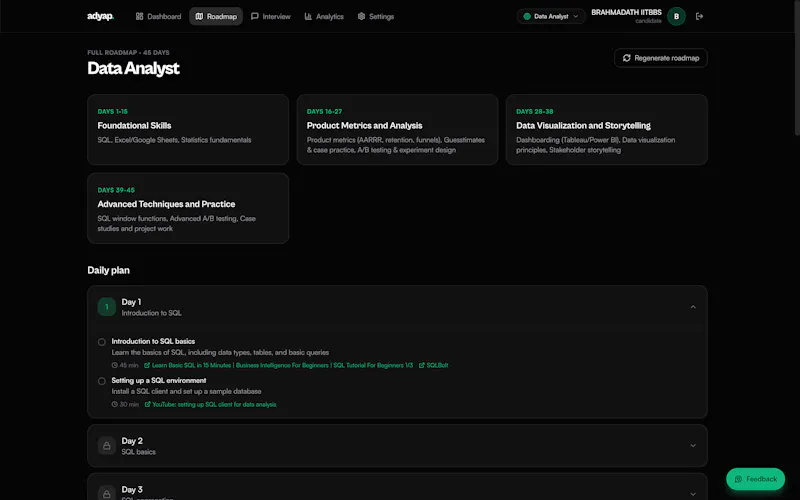800x500 pixels.
Task: Switch to the Analytics tab
Action: (324, 16)
